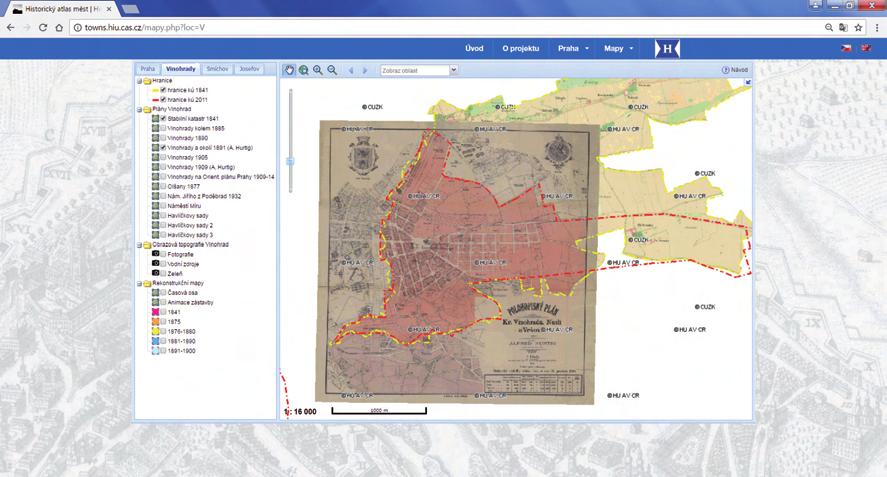Image resolution: width=887 pixels, height=477 pixels.
Task: Click the translate page icon
Action: point(843,27)
